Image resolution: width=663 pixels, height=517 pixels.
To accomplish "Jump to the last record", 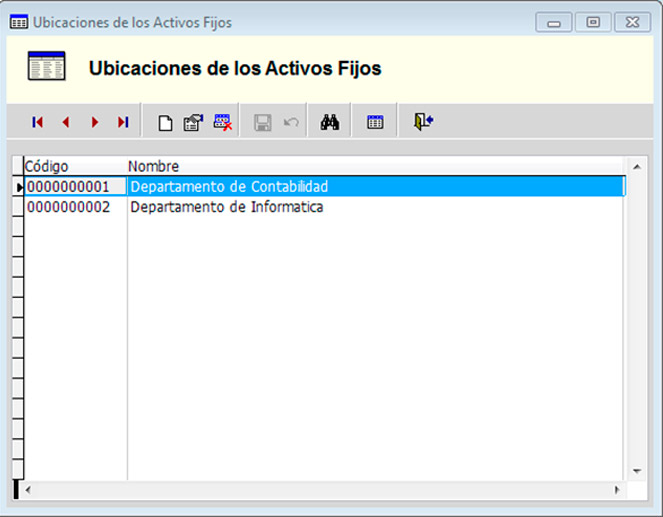I will pyautogui.click(x=123, y=122).
